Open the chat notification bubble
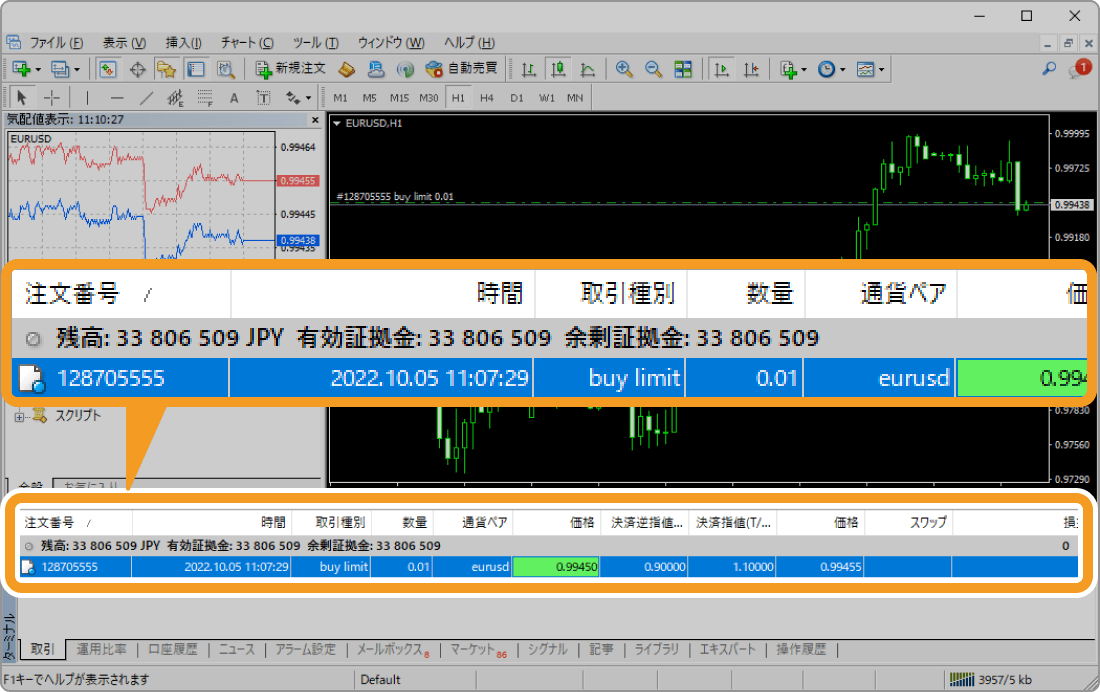Screen dimensions: 1100x692 (1079, 69)
